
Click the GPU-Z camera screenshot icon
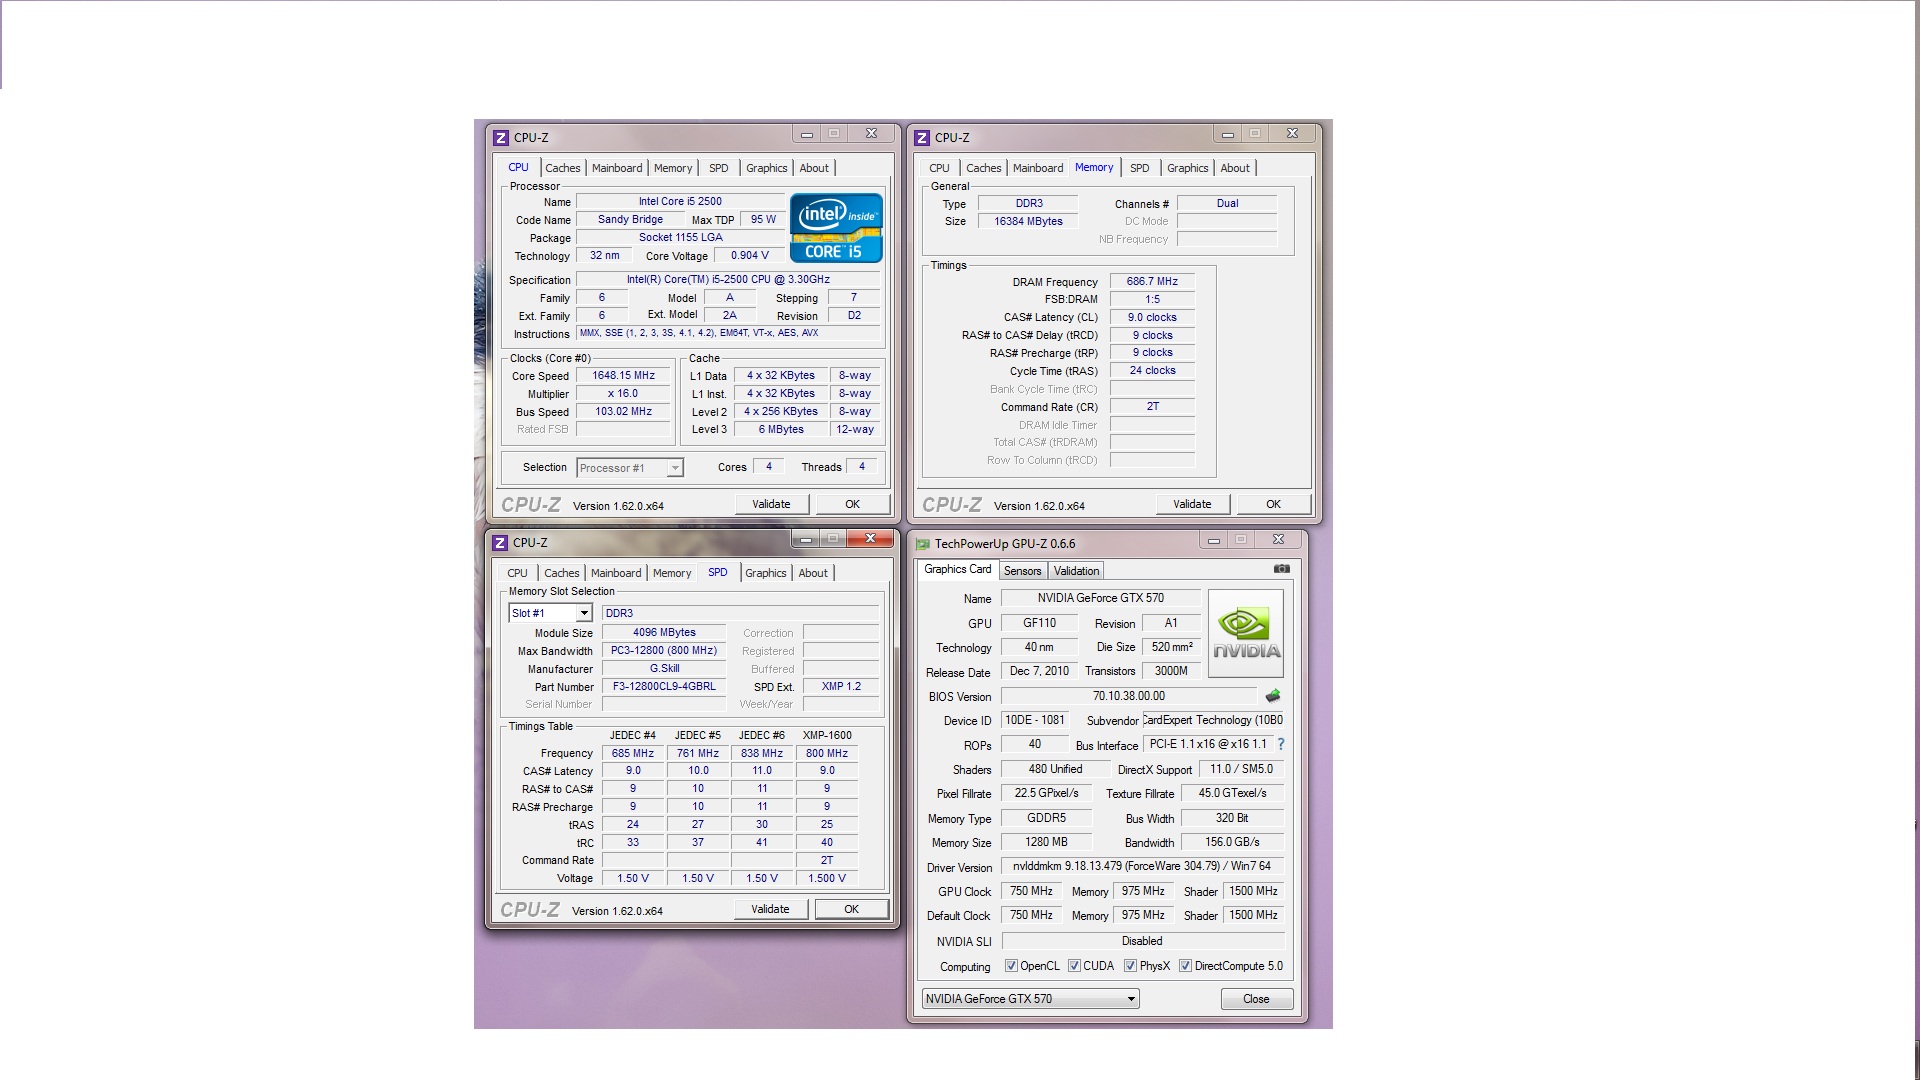[1281, 569]
